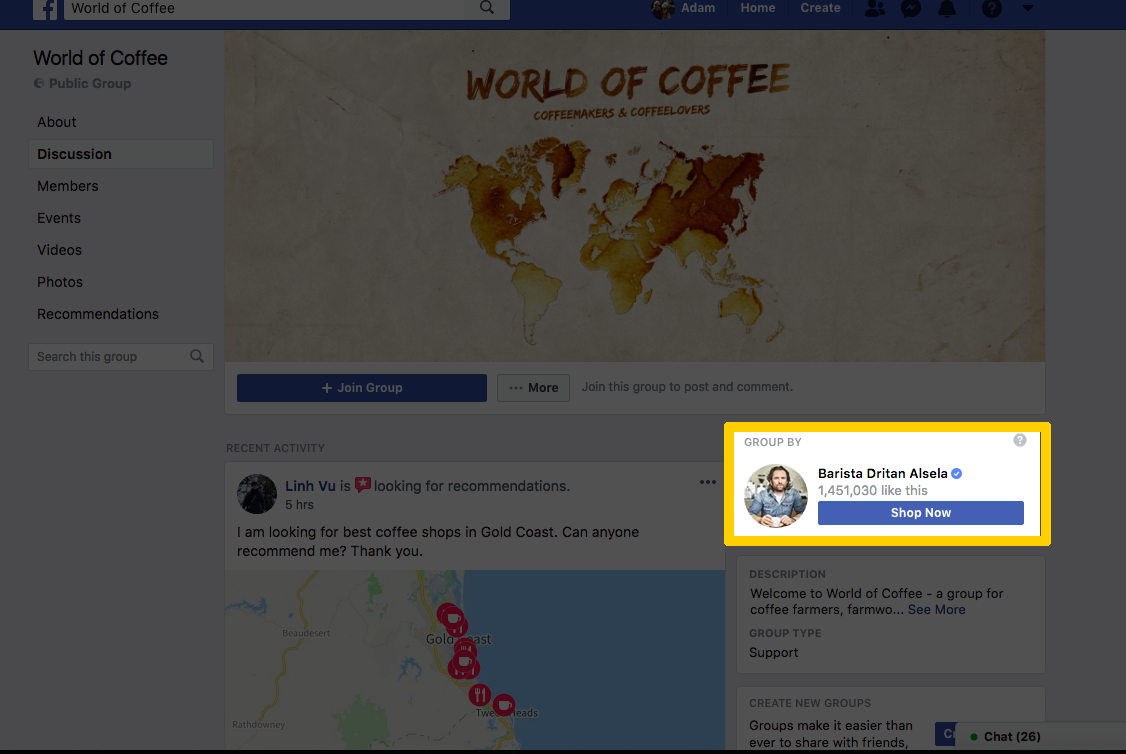Go to Recommendations in the sidebar
This screenshot has width=1126, height=754.
pos(98,314)
